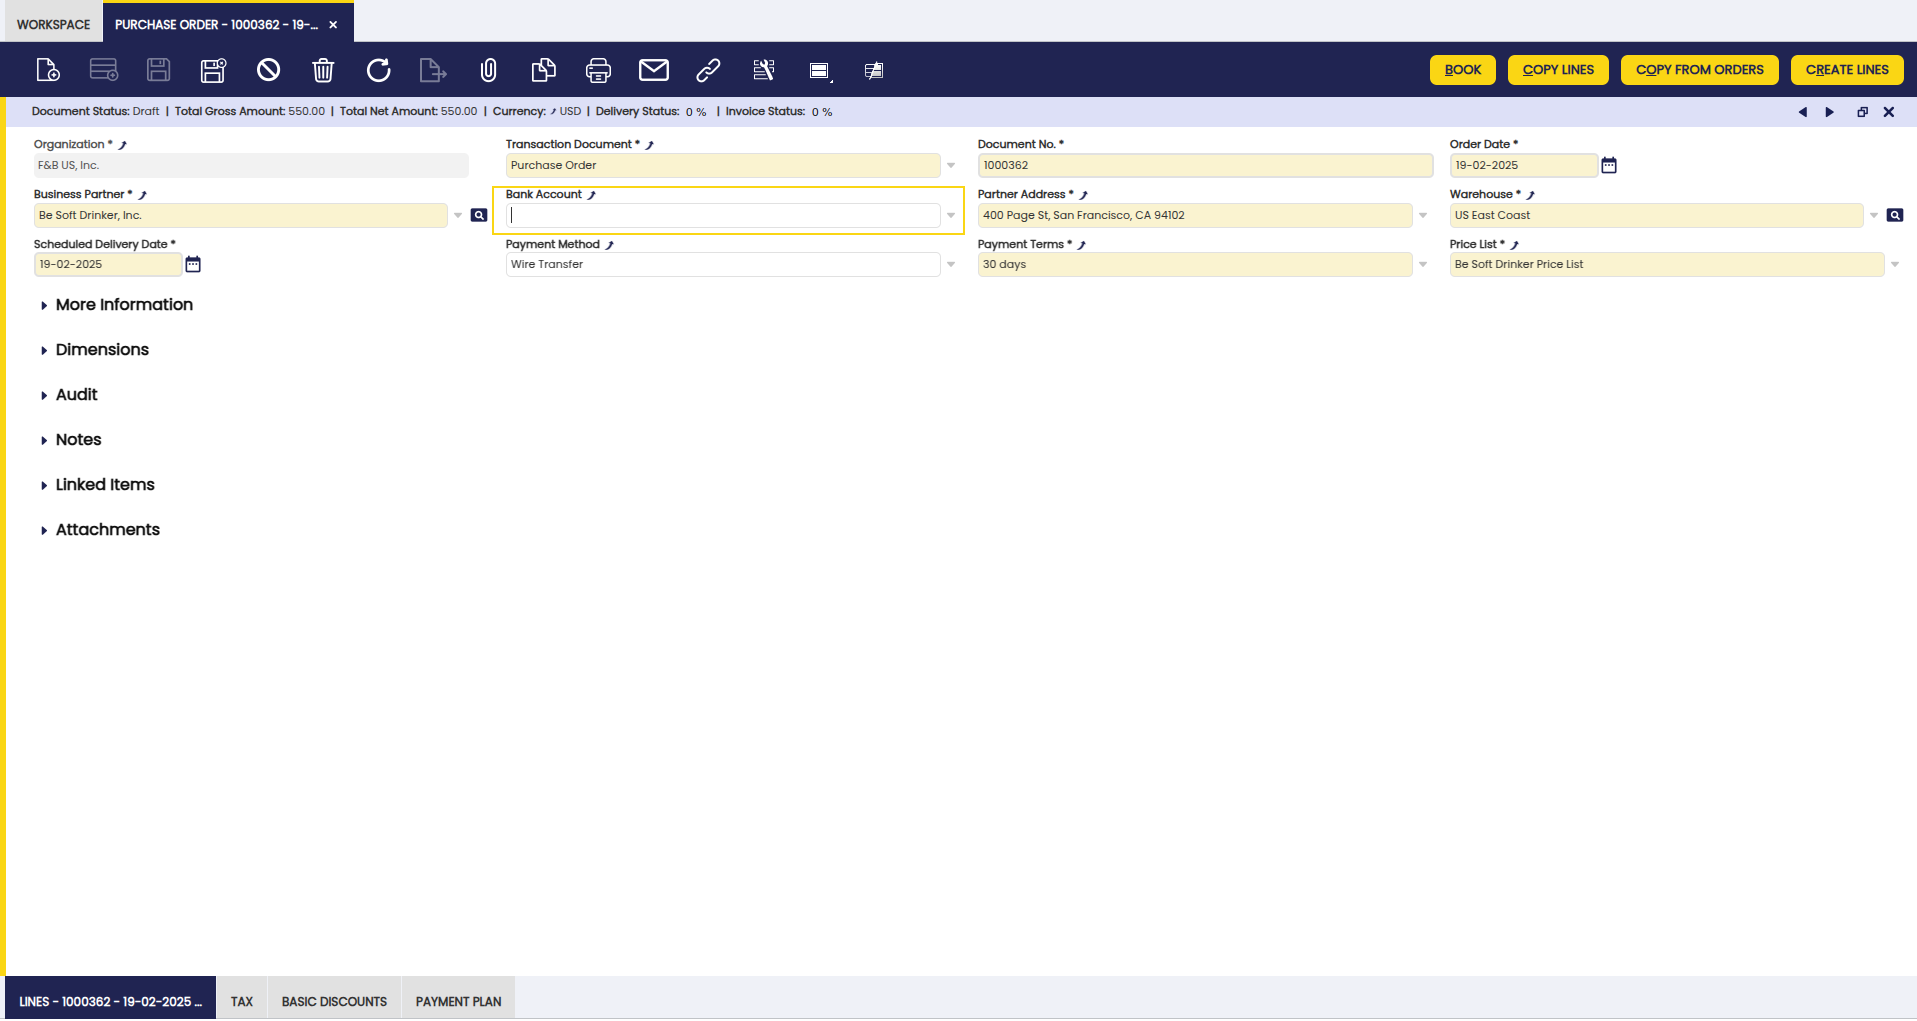Open attachments via the paperclip icon

[488, 70]
